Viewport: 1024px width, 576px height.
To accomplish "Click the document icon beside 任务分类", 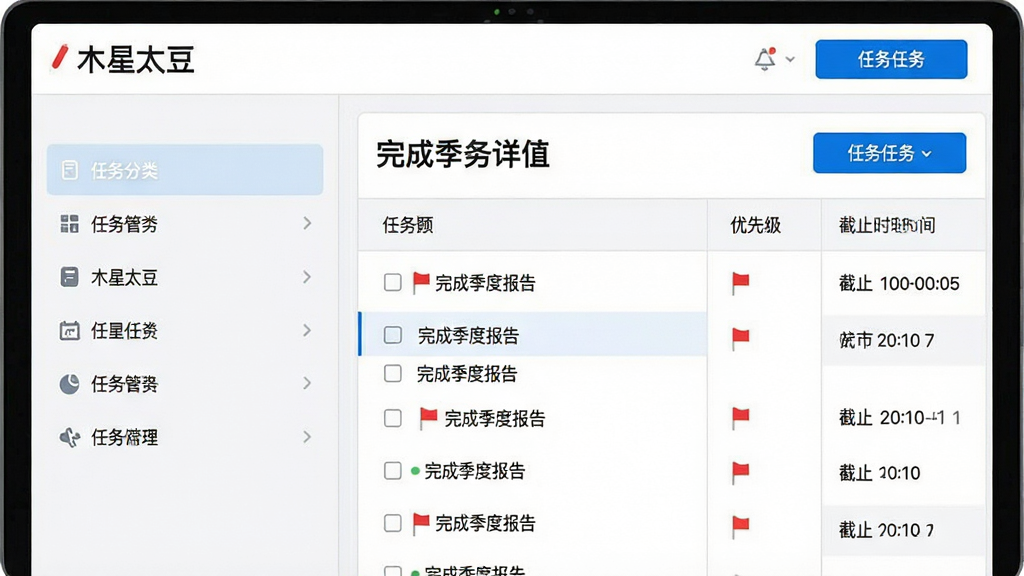I will point(69,170).
